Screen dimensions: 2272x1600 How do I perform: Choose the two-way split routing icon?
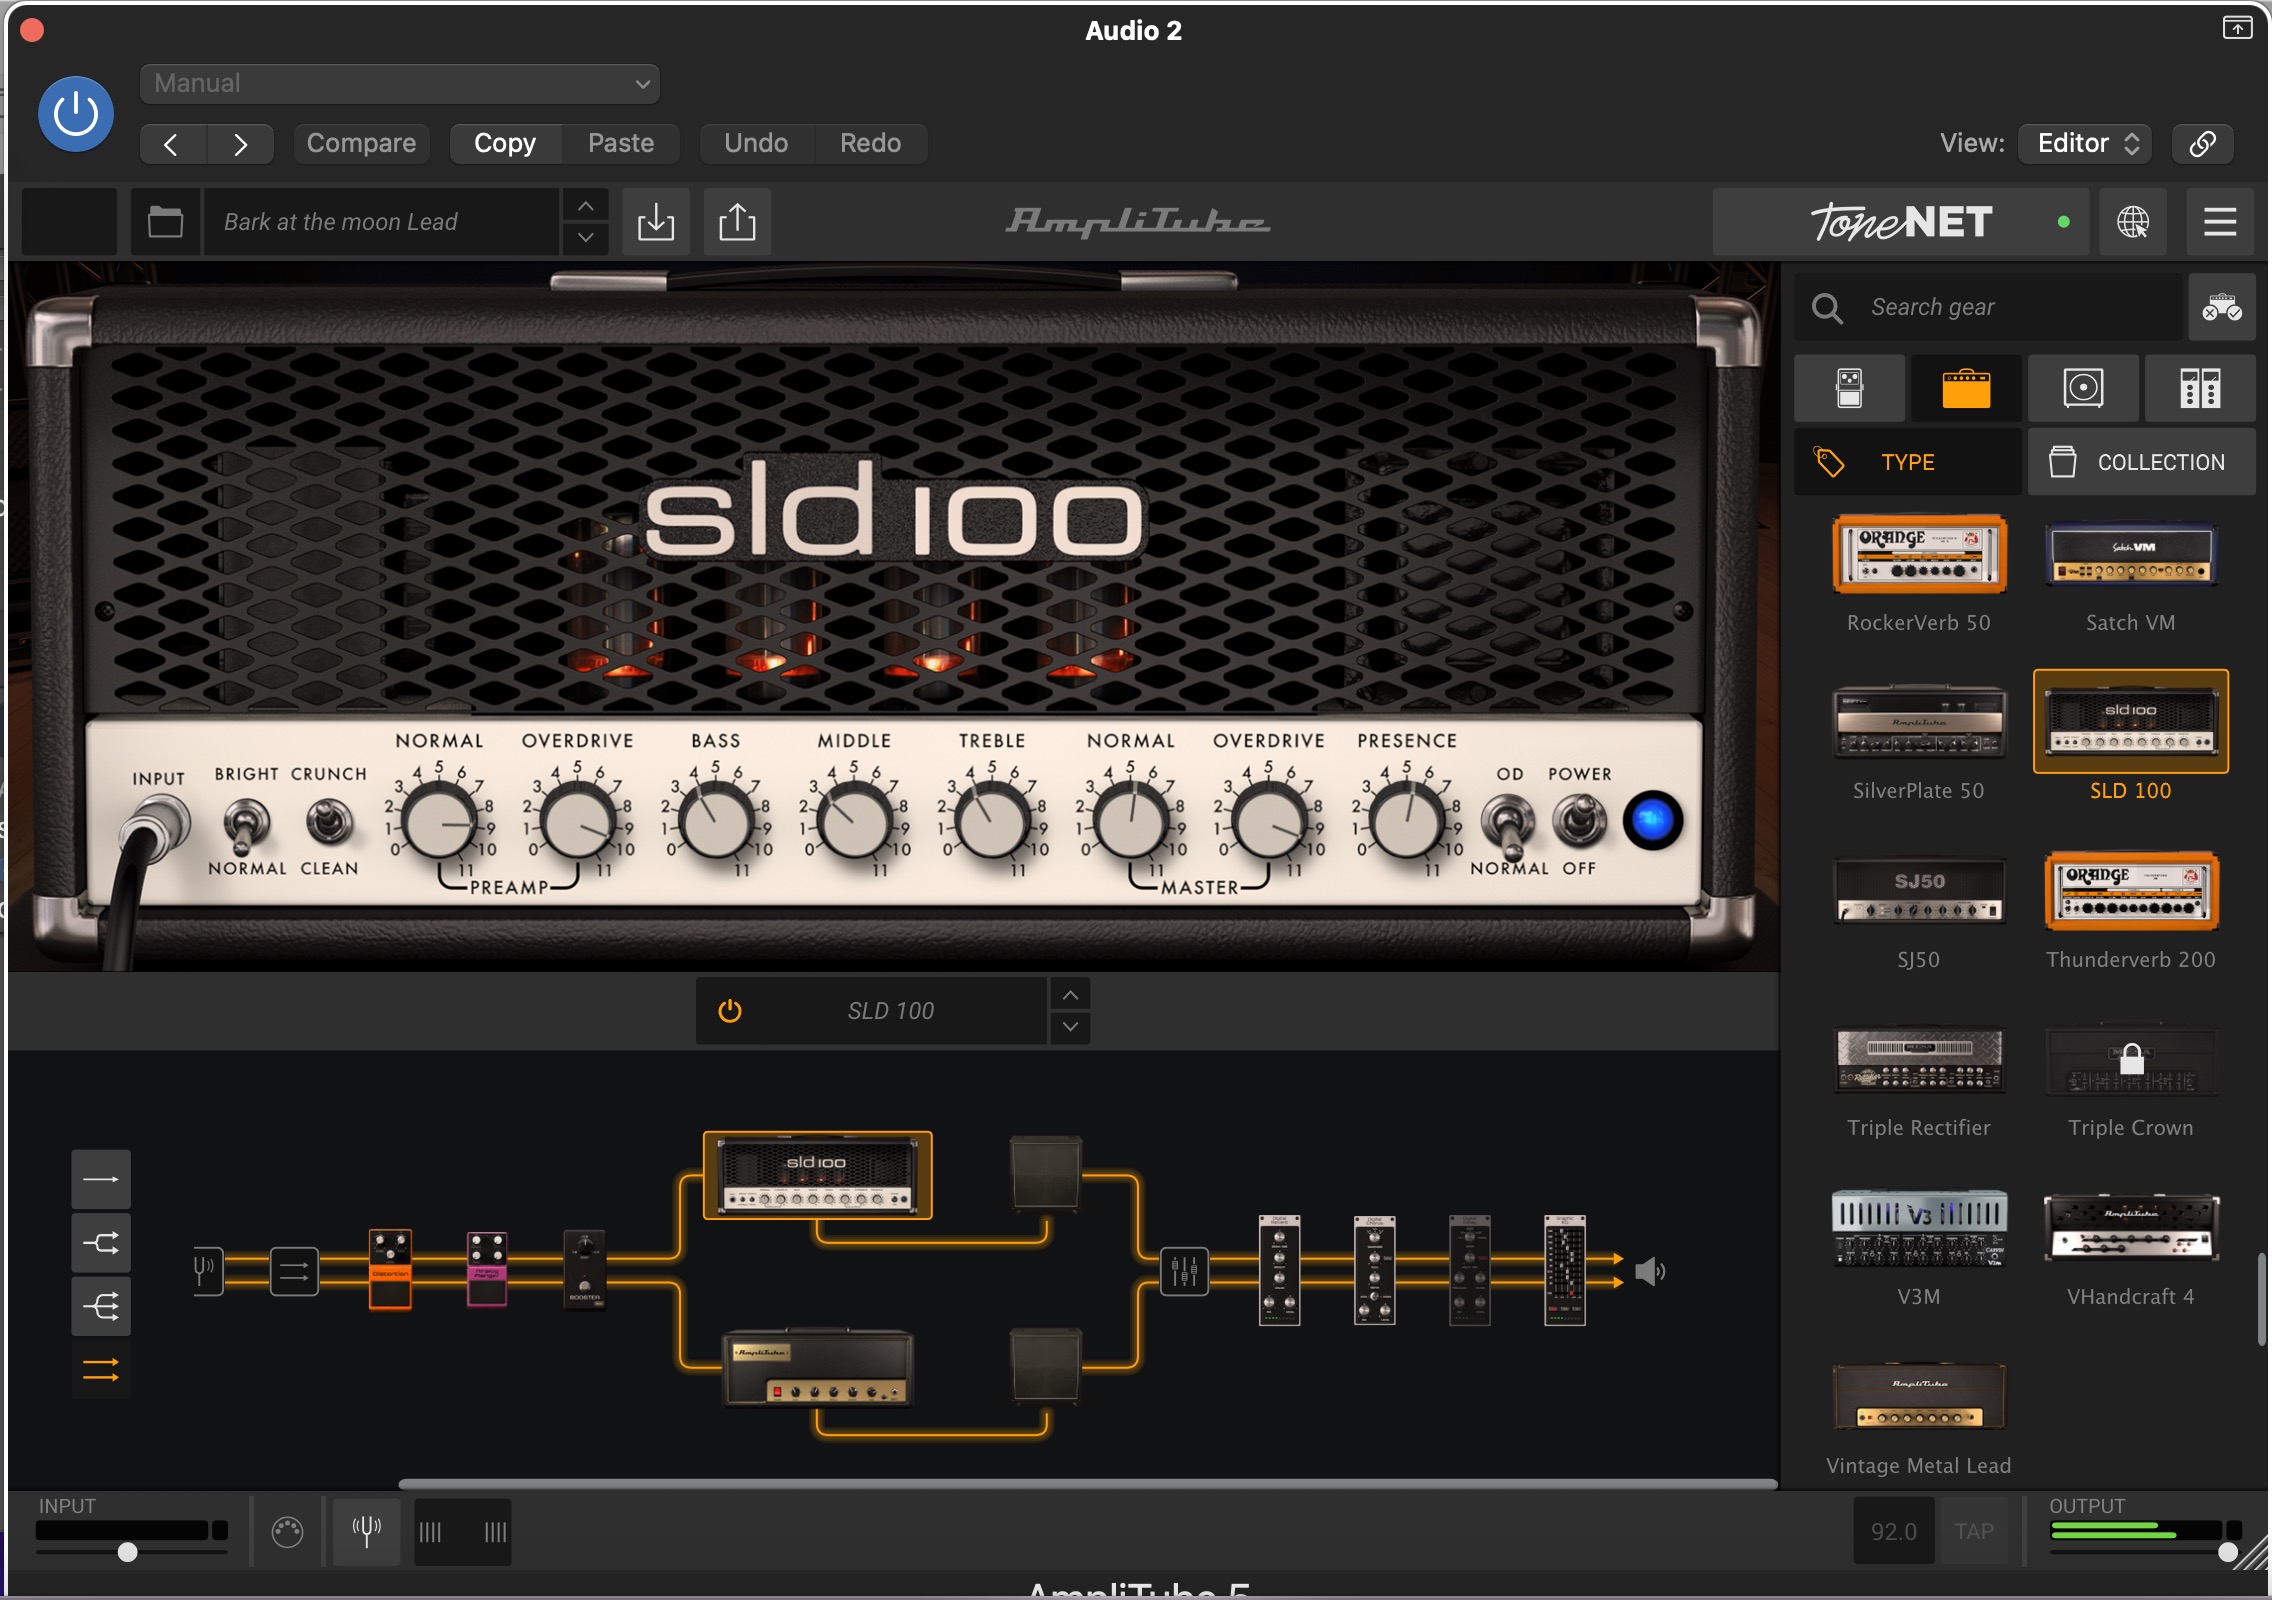pos(101,1243)
